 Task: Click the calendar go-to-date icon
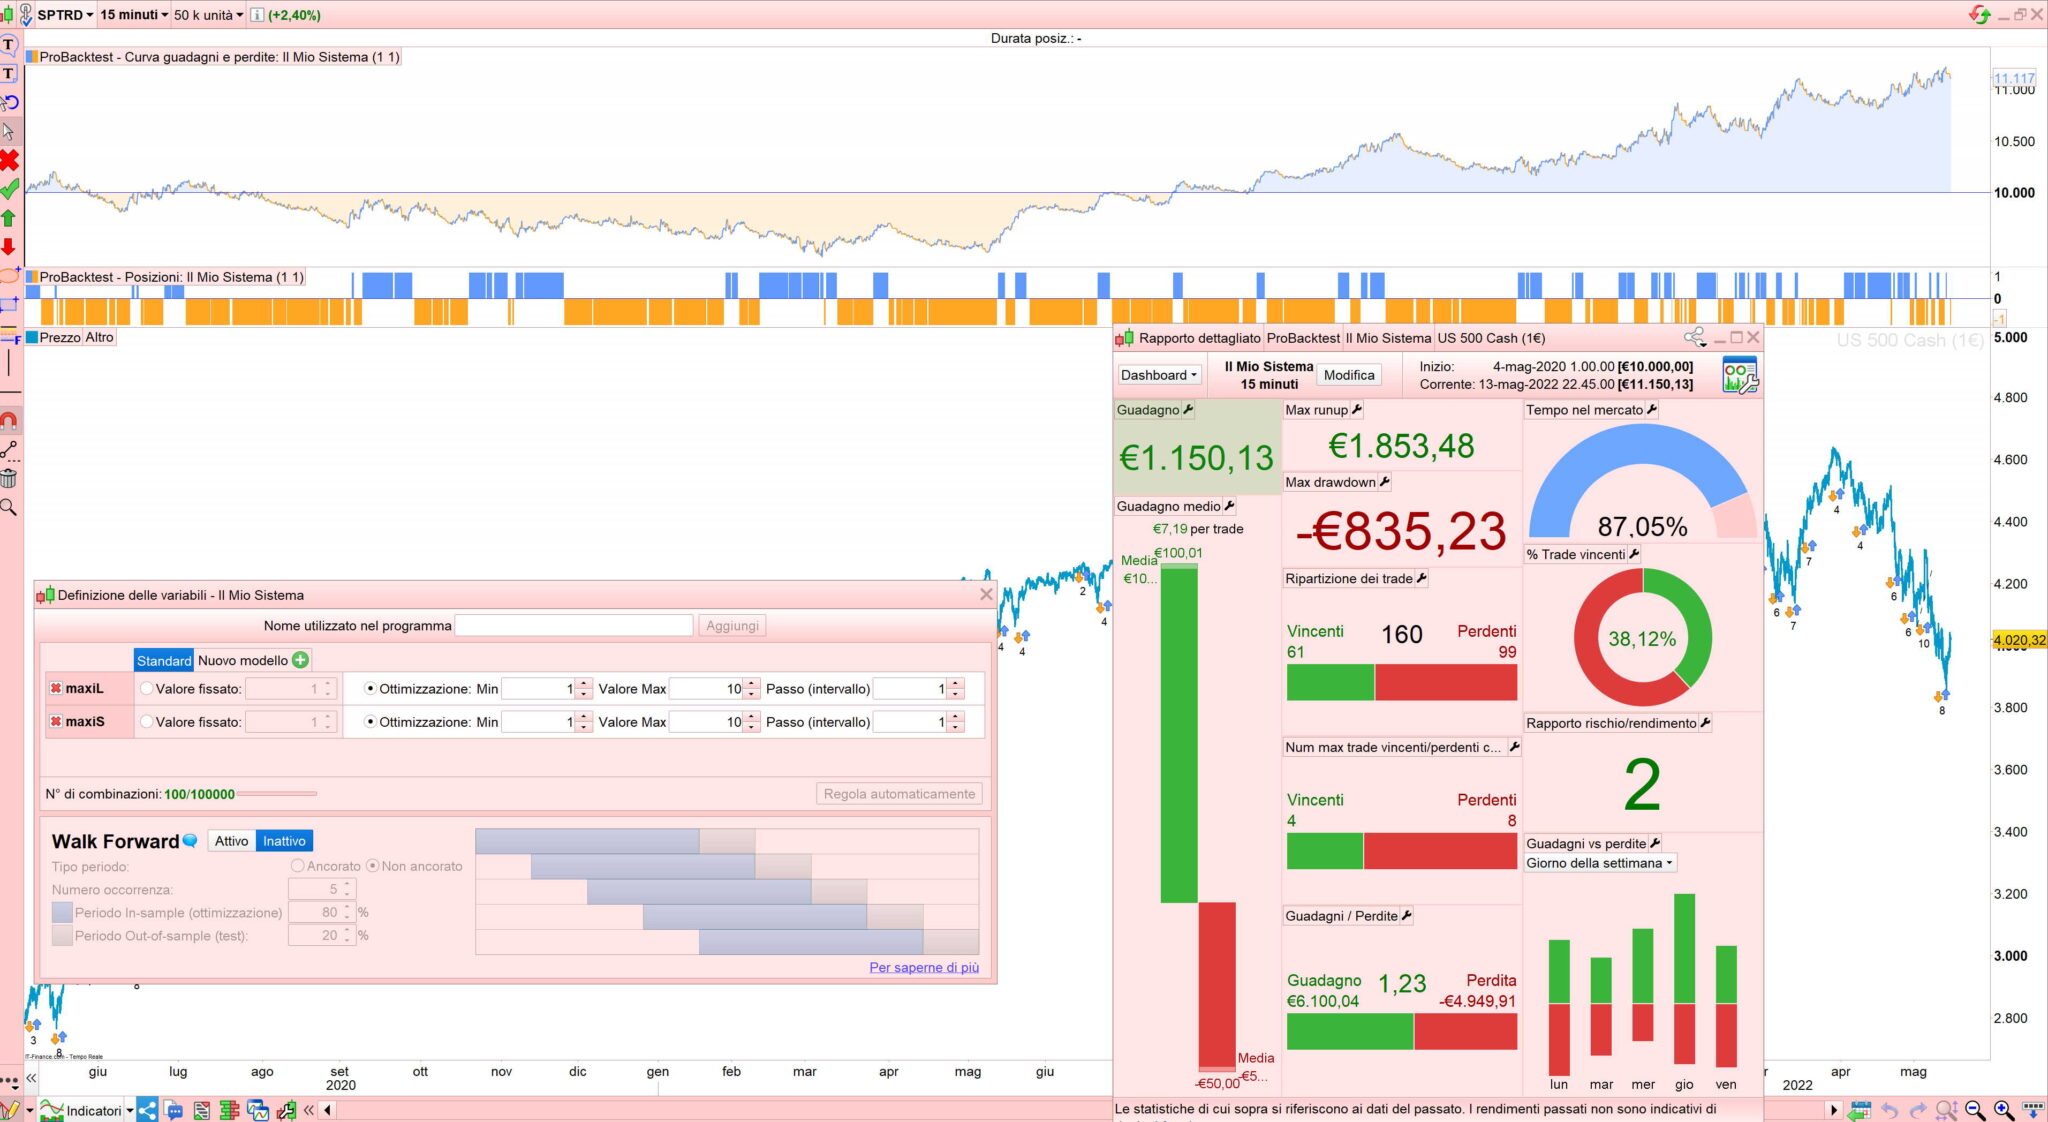[1860, 1110]
